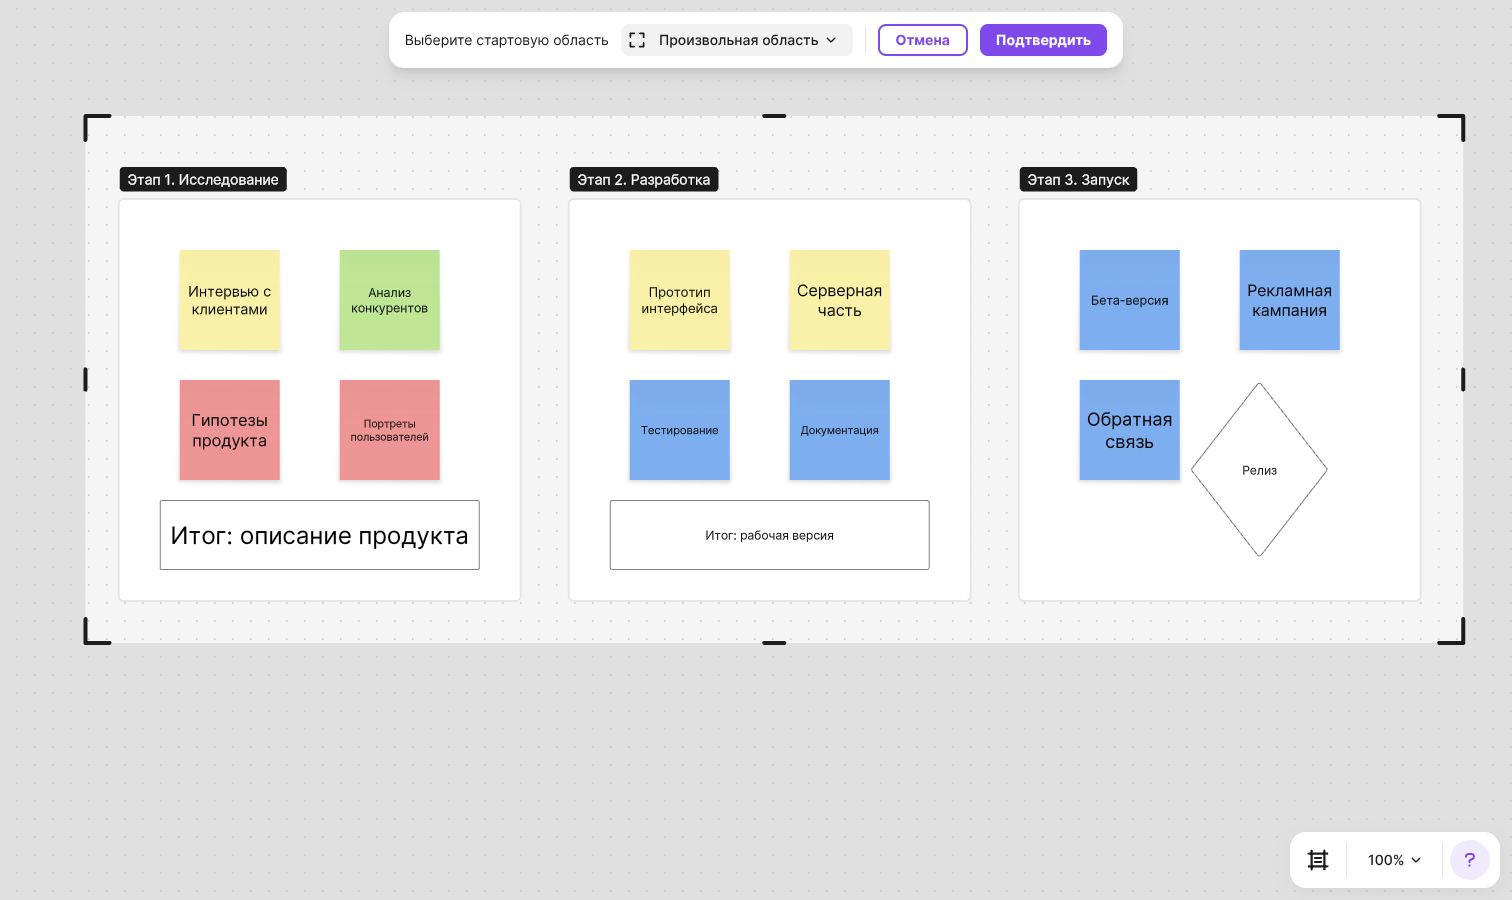Click the right edge middle selection handle
The image size is (1512, 900).
coord(1463,379)
